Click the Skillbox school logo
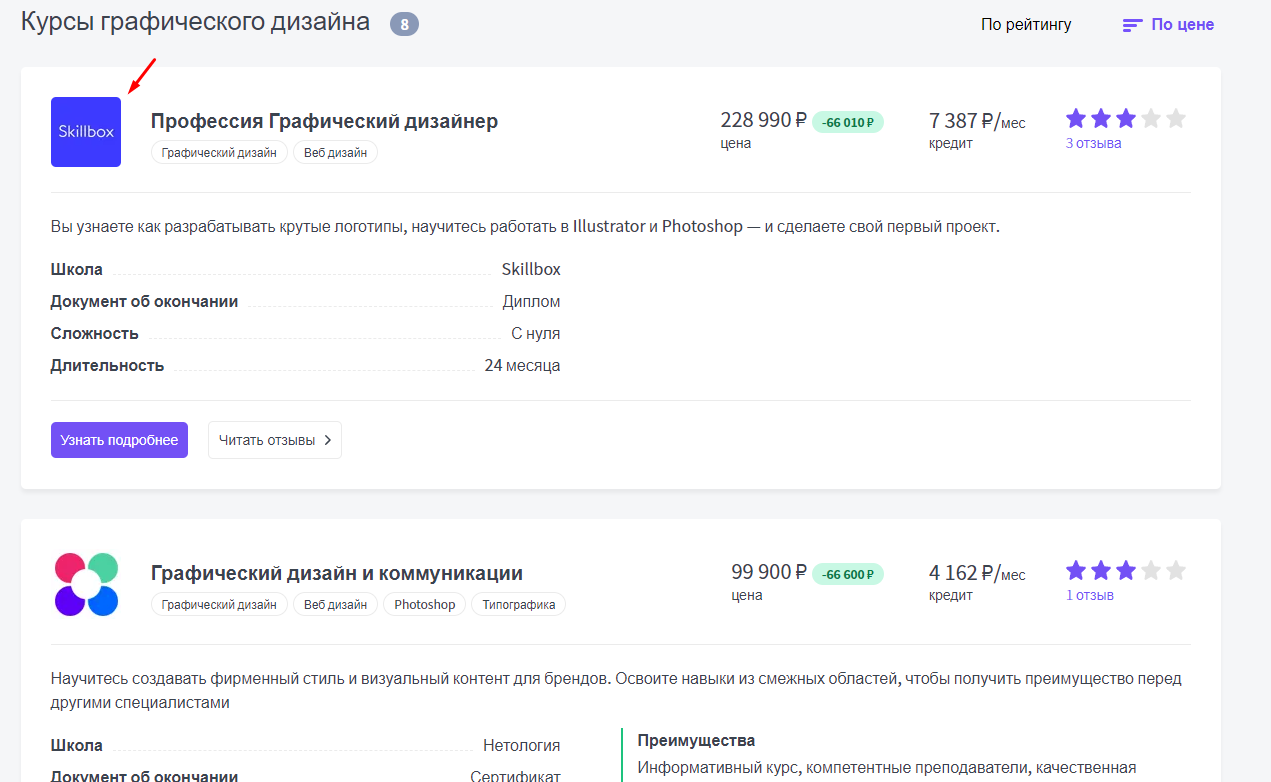The width and height of the screenshot is (1271, 782). pos(86,132)
